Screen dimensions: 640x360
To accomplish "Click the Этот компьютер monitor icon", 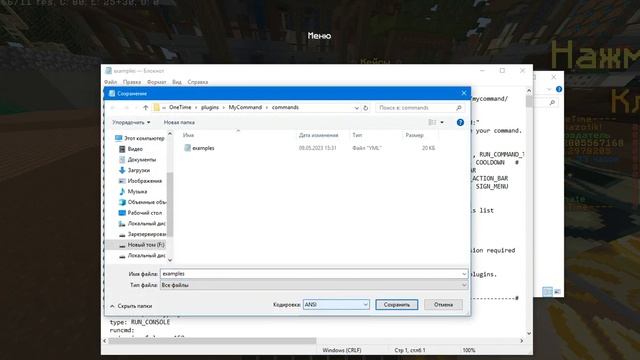I will click(119, 138).
